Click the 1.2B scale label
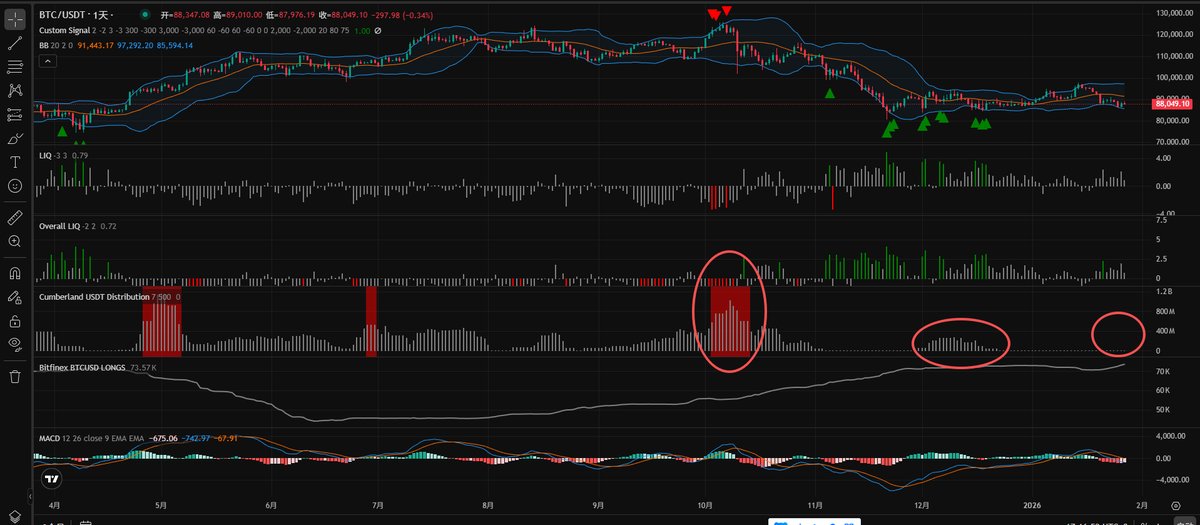The width and height of the screenshot is (1200, 525). click(x=1163, y=292)
